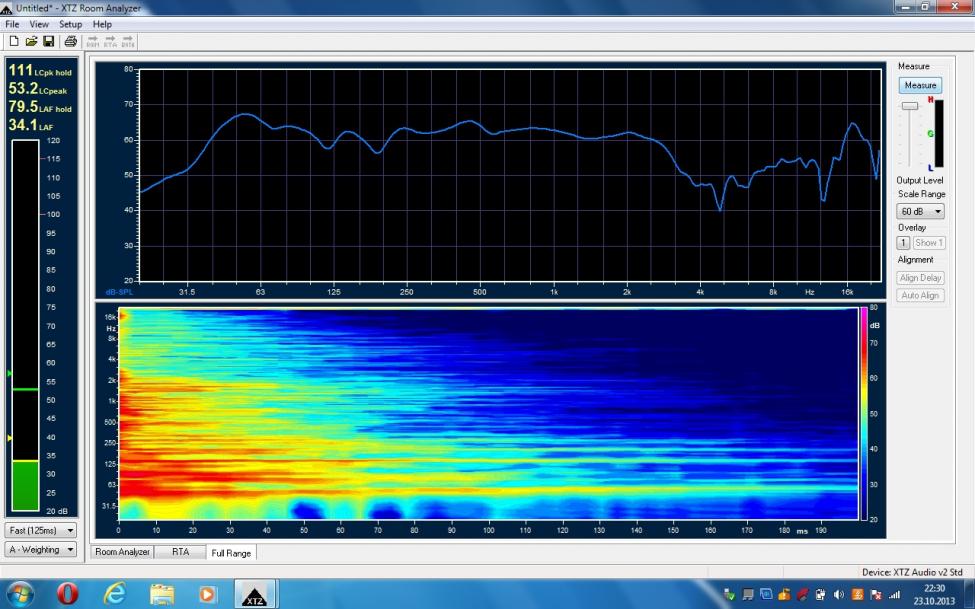Click the Show 1 overlay button
This screenshot has width=975, height=609.
(928, 243)
